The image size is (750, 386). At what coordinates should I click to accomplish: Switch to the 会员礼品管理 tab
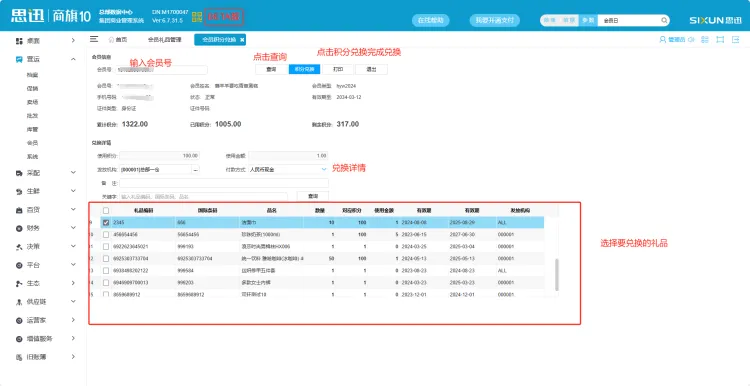tap(165, 40)
